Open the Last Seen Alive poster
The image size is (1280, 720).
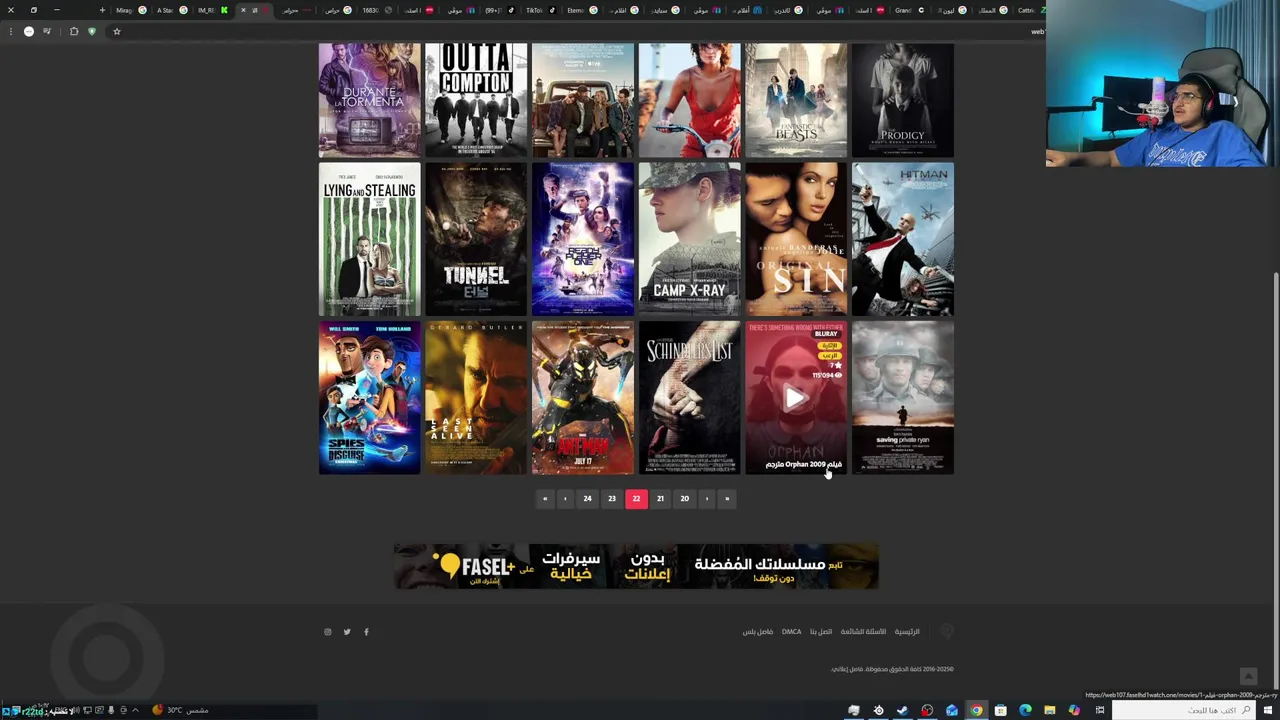tap(476, 397)
